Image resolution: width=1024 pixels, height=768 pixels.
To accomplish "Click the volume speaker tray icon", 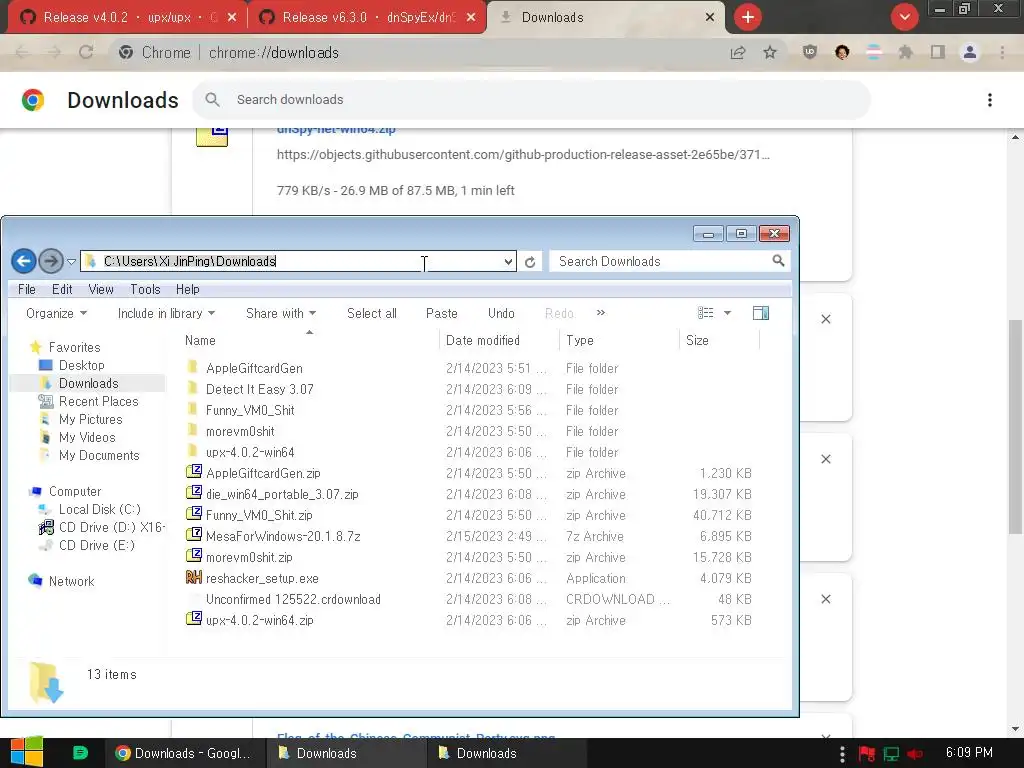I will [915, 754].
